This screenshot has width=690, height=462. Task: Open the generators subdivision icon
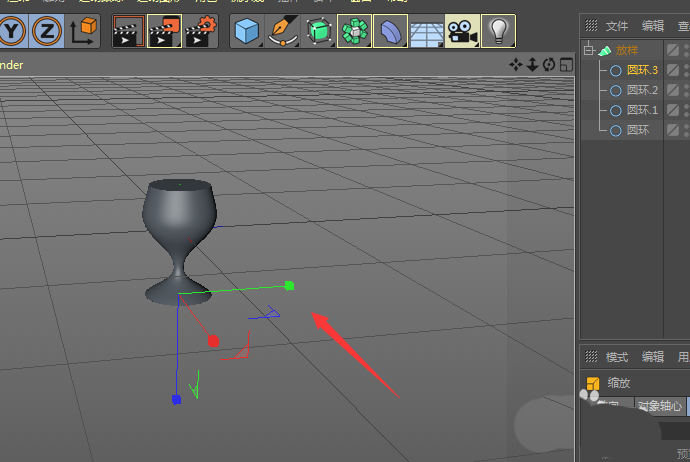[319, 32]
